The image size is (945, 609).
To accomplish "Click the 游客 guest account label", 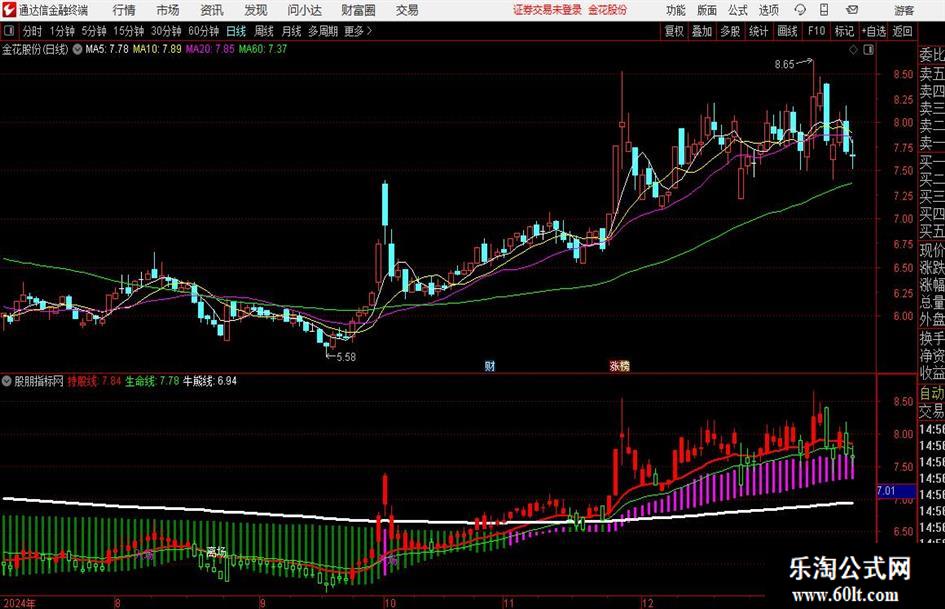I will pos(903,10).
